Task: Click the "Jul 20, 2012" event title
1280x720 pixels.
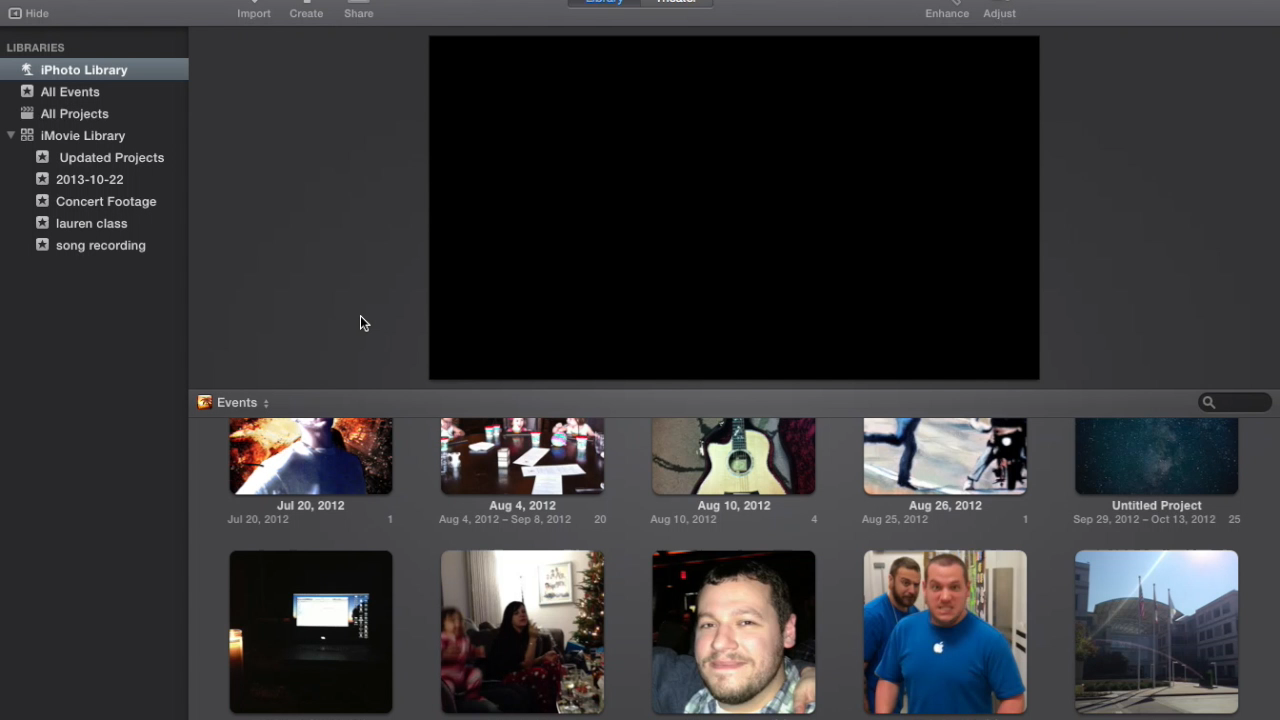Action: click(311, 506)
